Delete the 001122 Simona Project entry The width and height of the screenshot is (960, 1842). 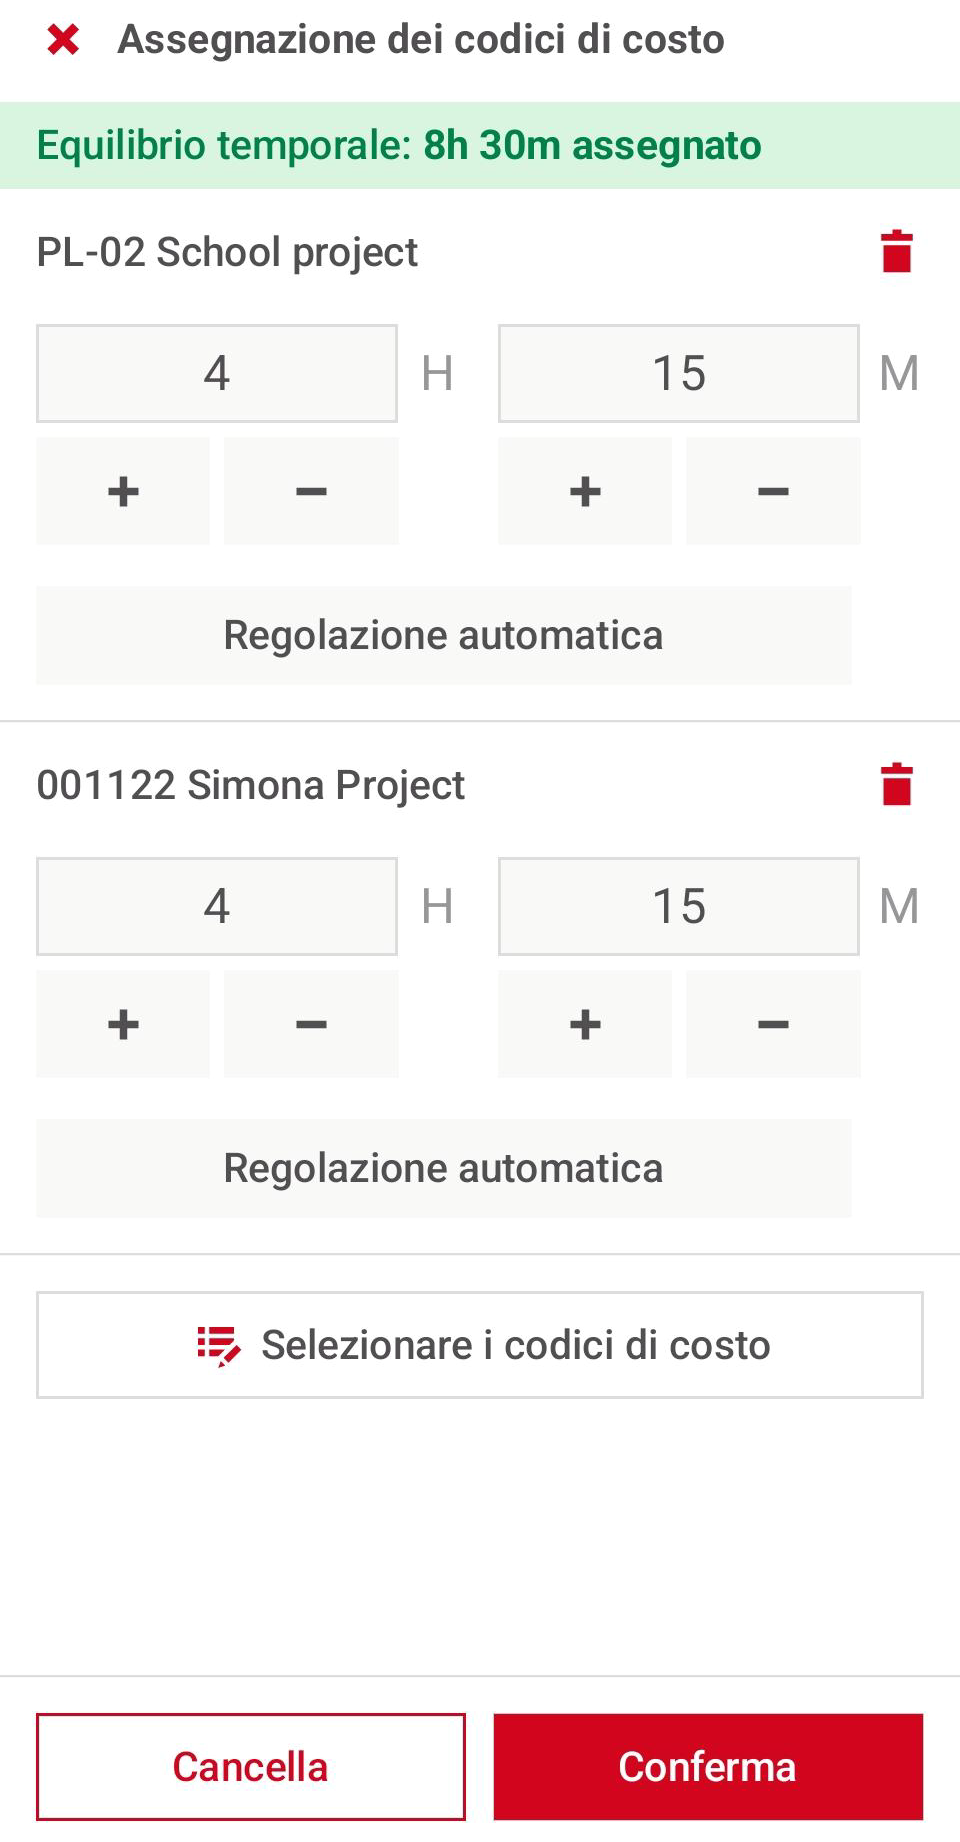coord(897,785)
